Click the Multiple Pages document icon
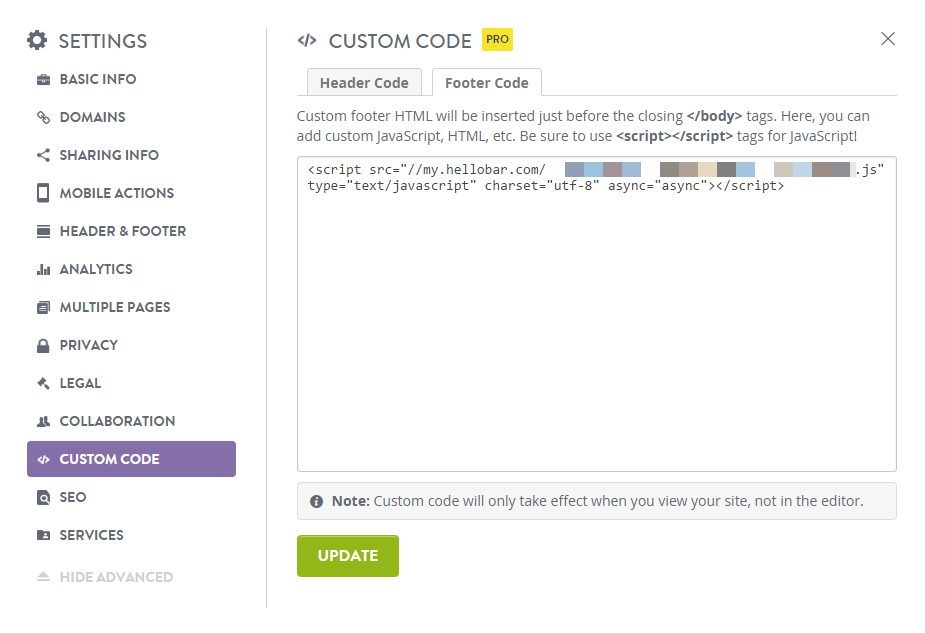 tap(43, 307)
